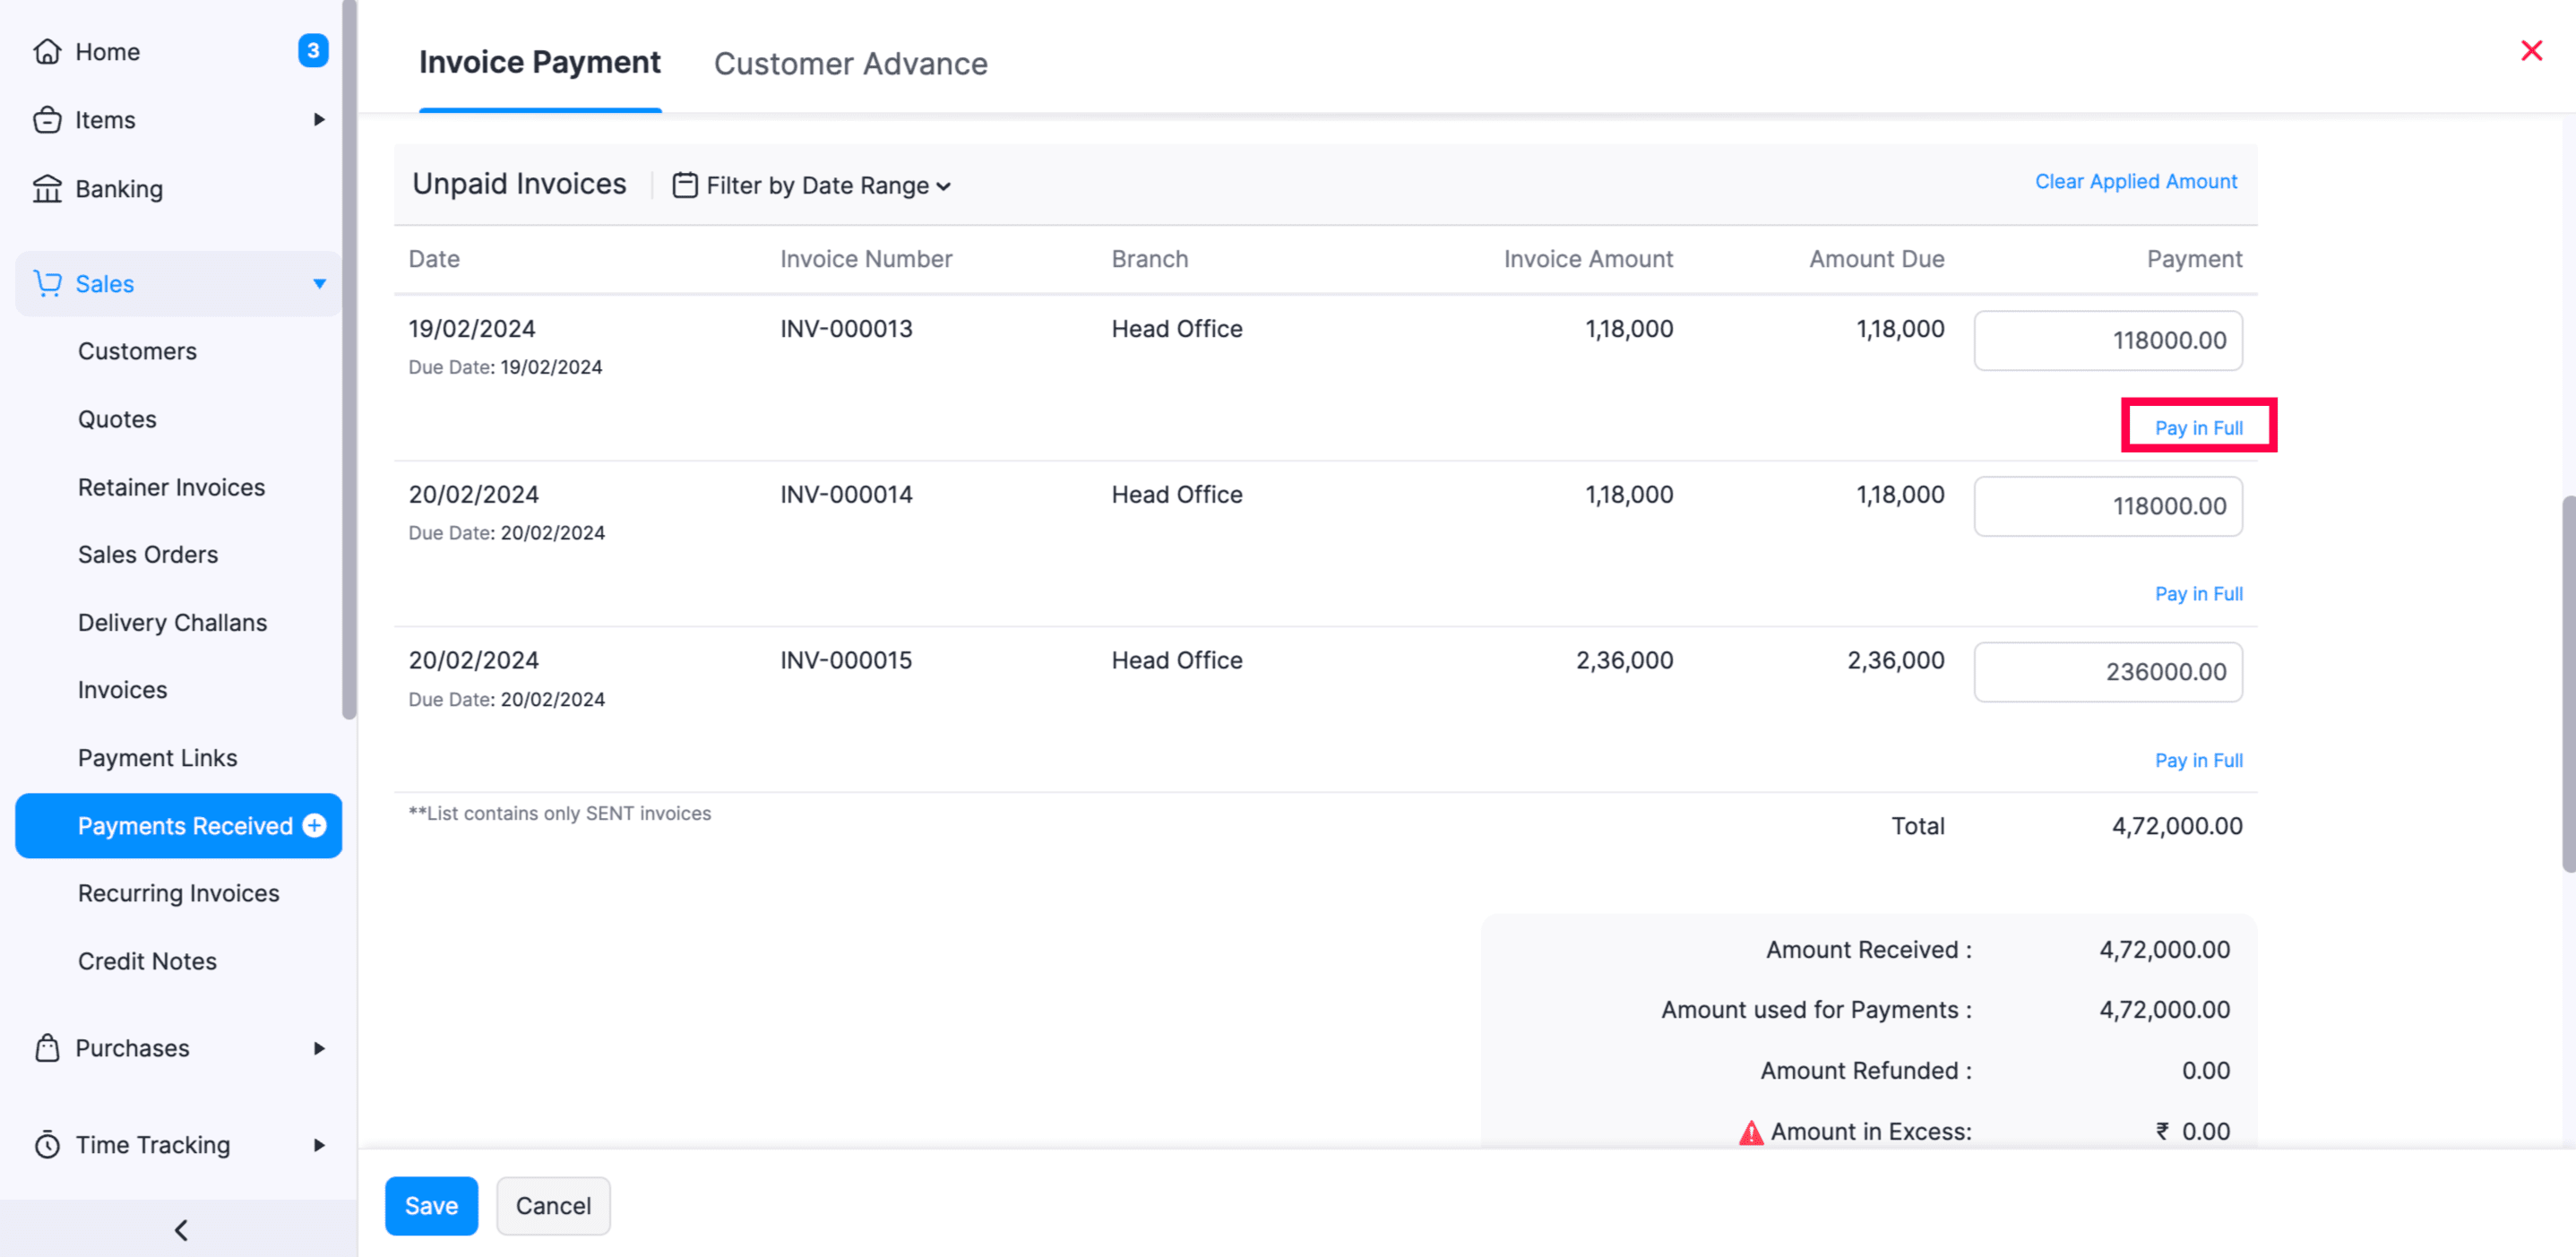
Task: Select the Items box icon
Action: tap(48, 119)
